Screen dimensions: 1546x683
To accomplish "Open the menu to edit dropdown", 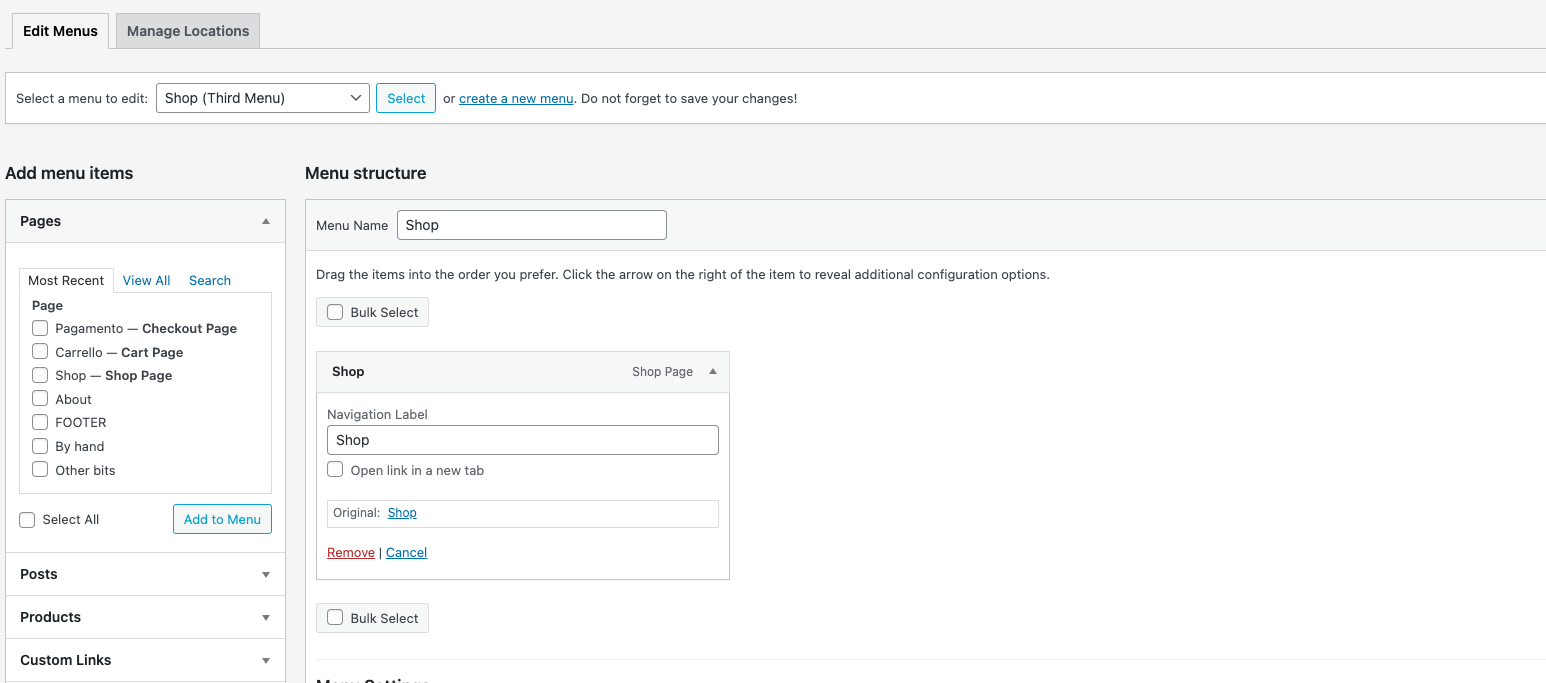I will coord(262,98).
